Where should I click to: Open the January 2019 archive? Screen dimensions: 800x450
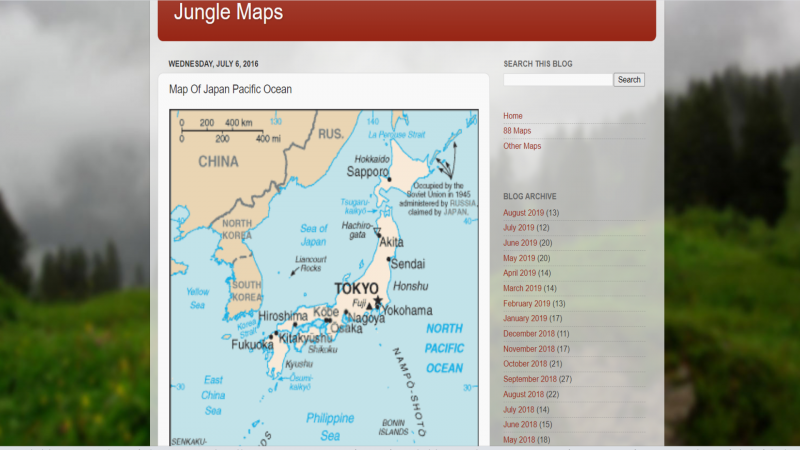click(525, 318)
